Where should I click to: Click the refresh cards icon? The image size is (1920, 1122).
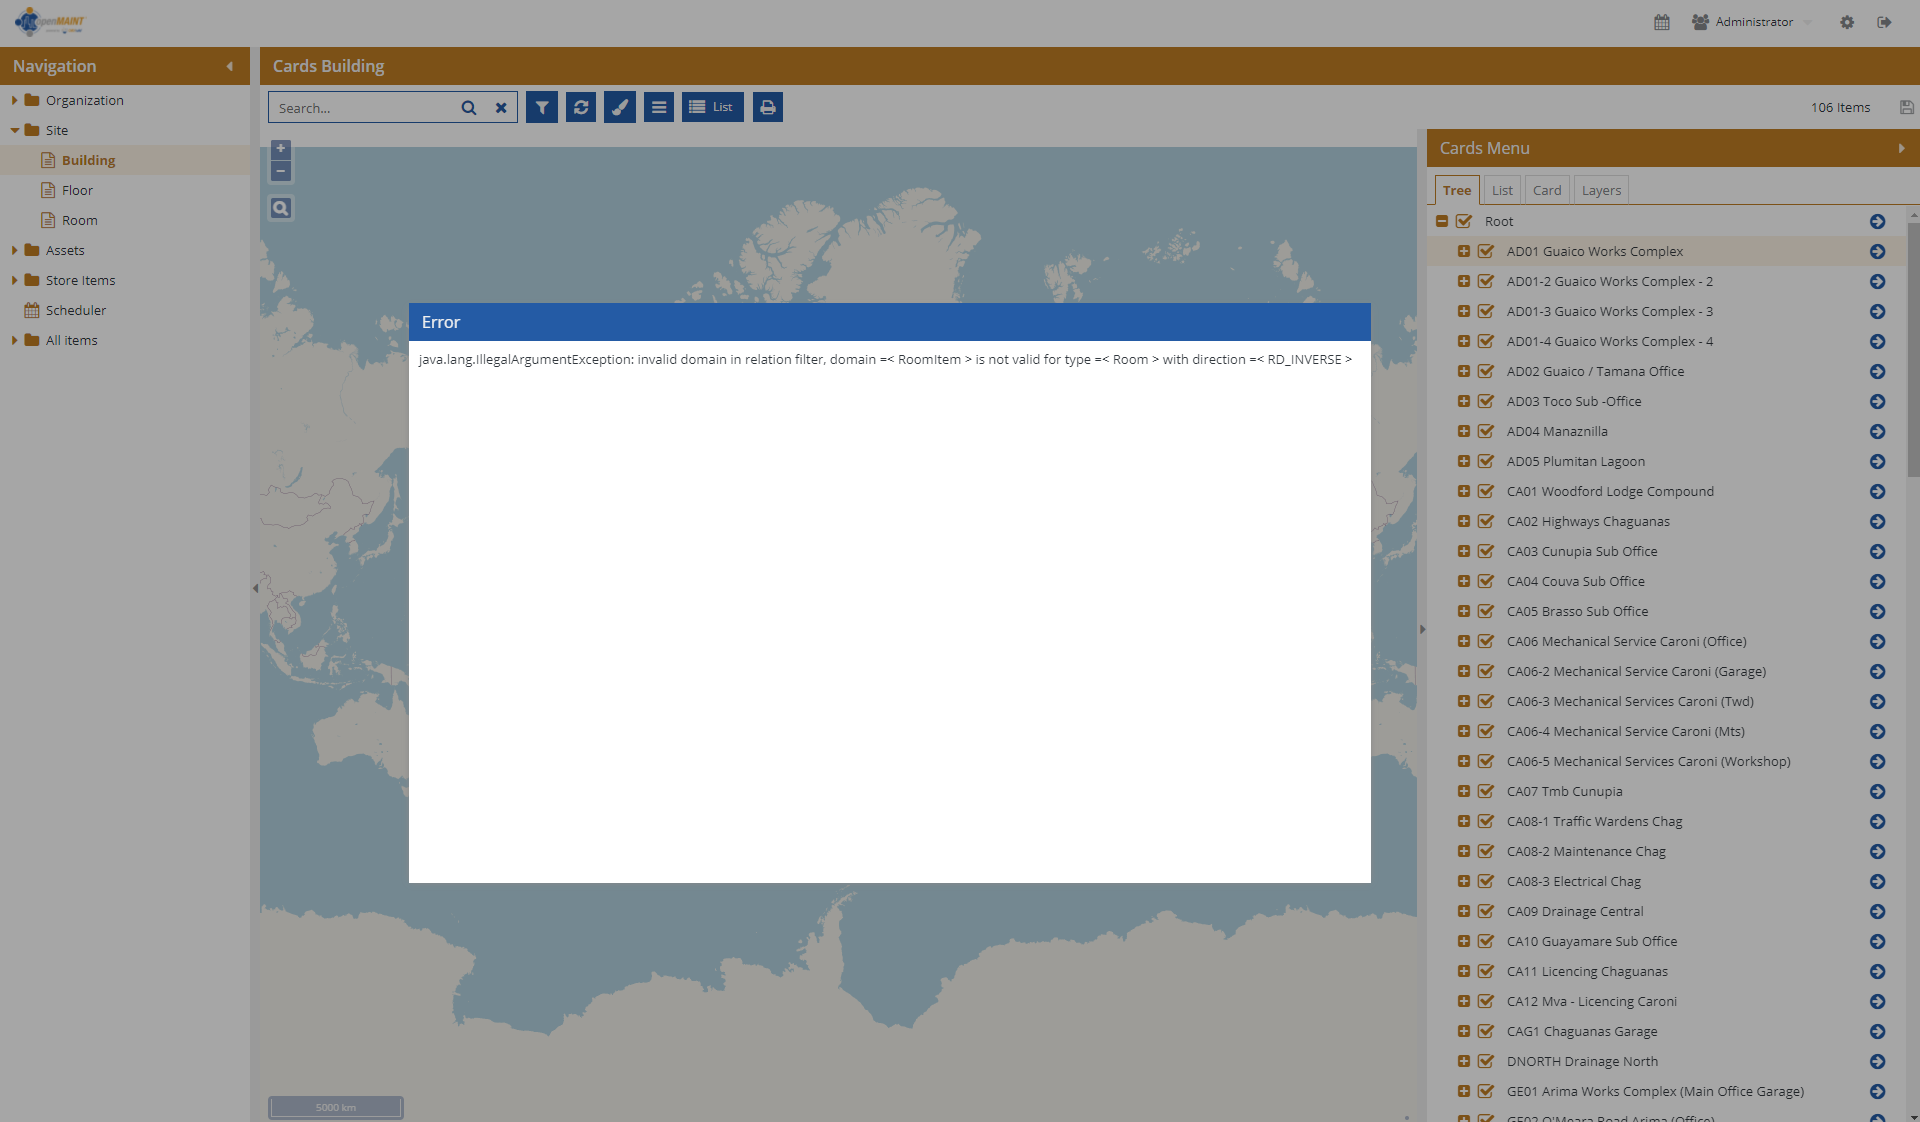581,107
